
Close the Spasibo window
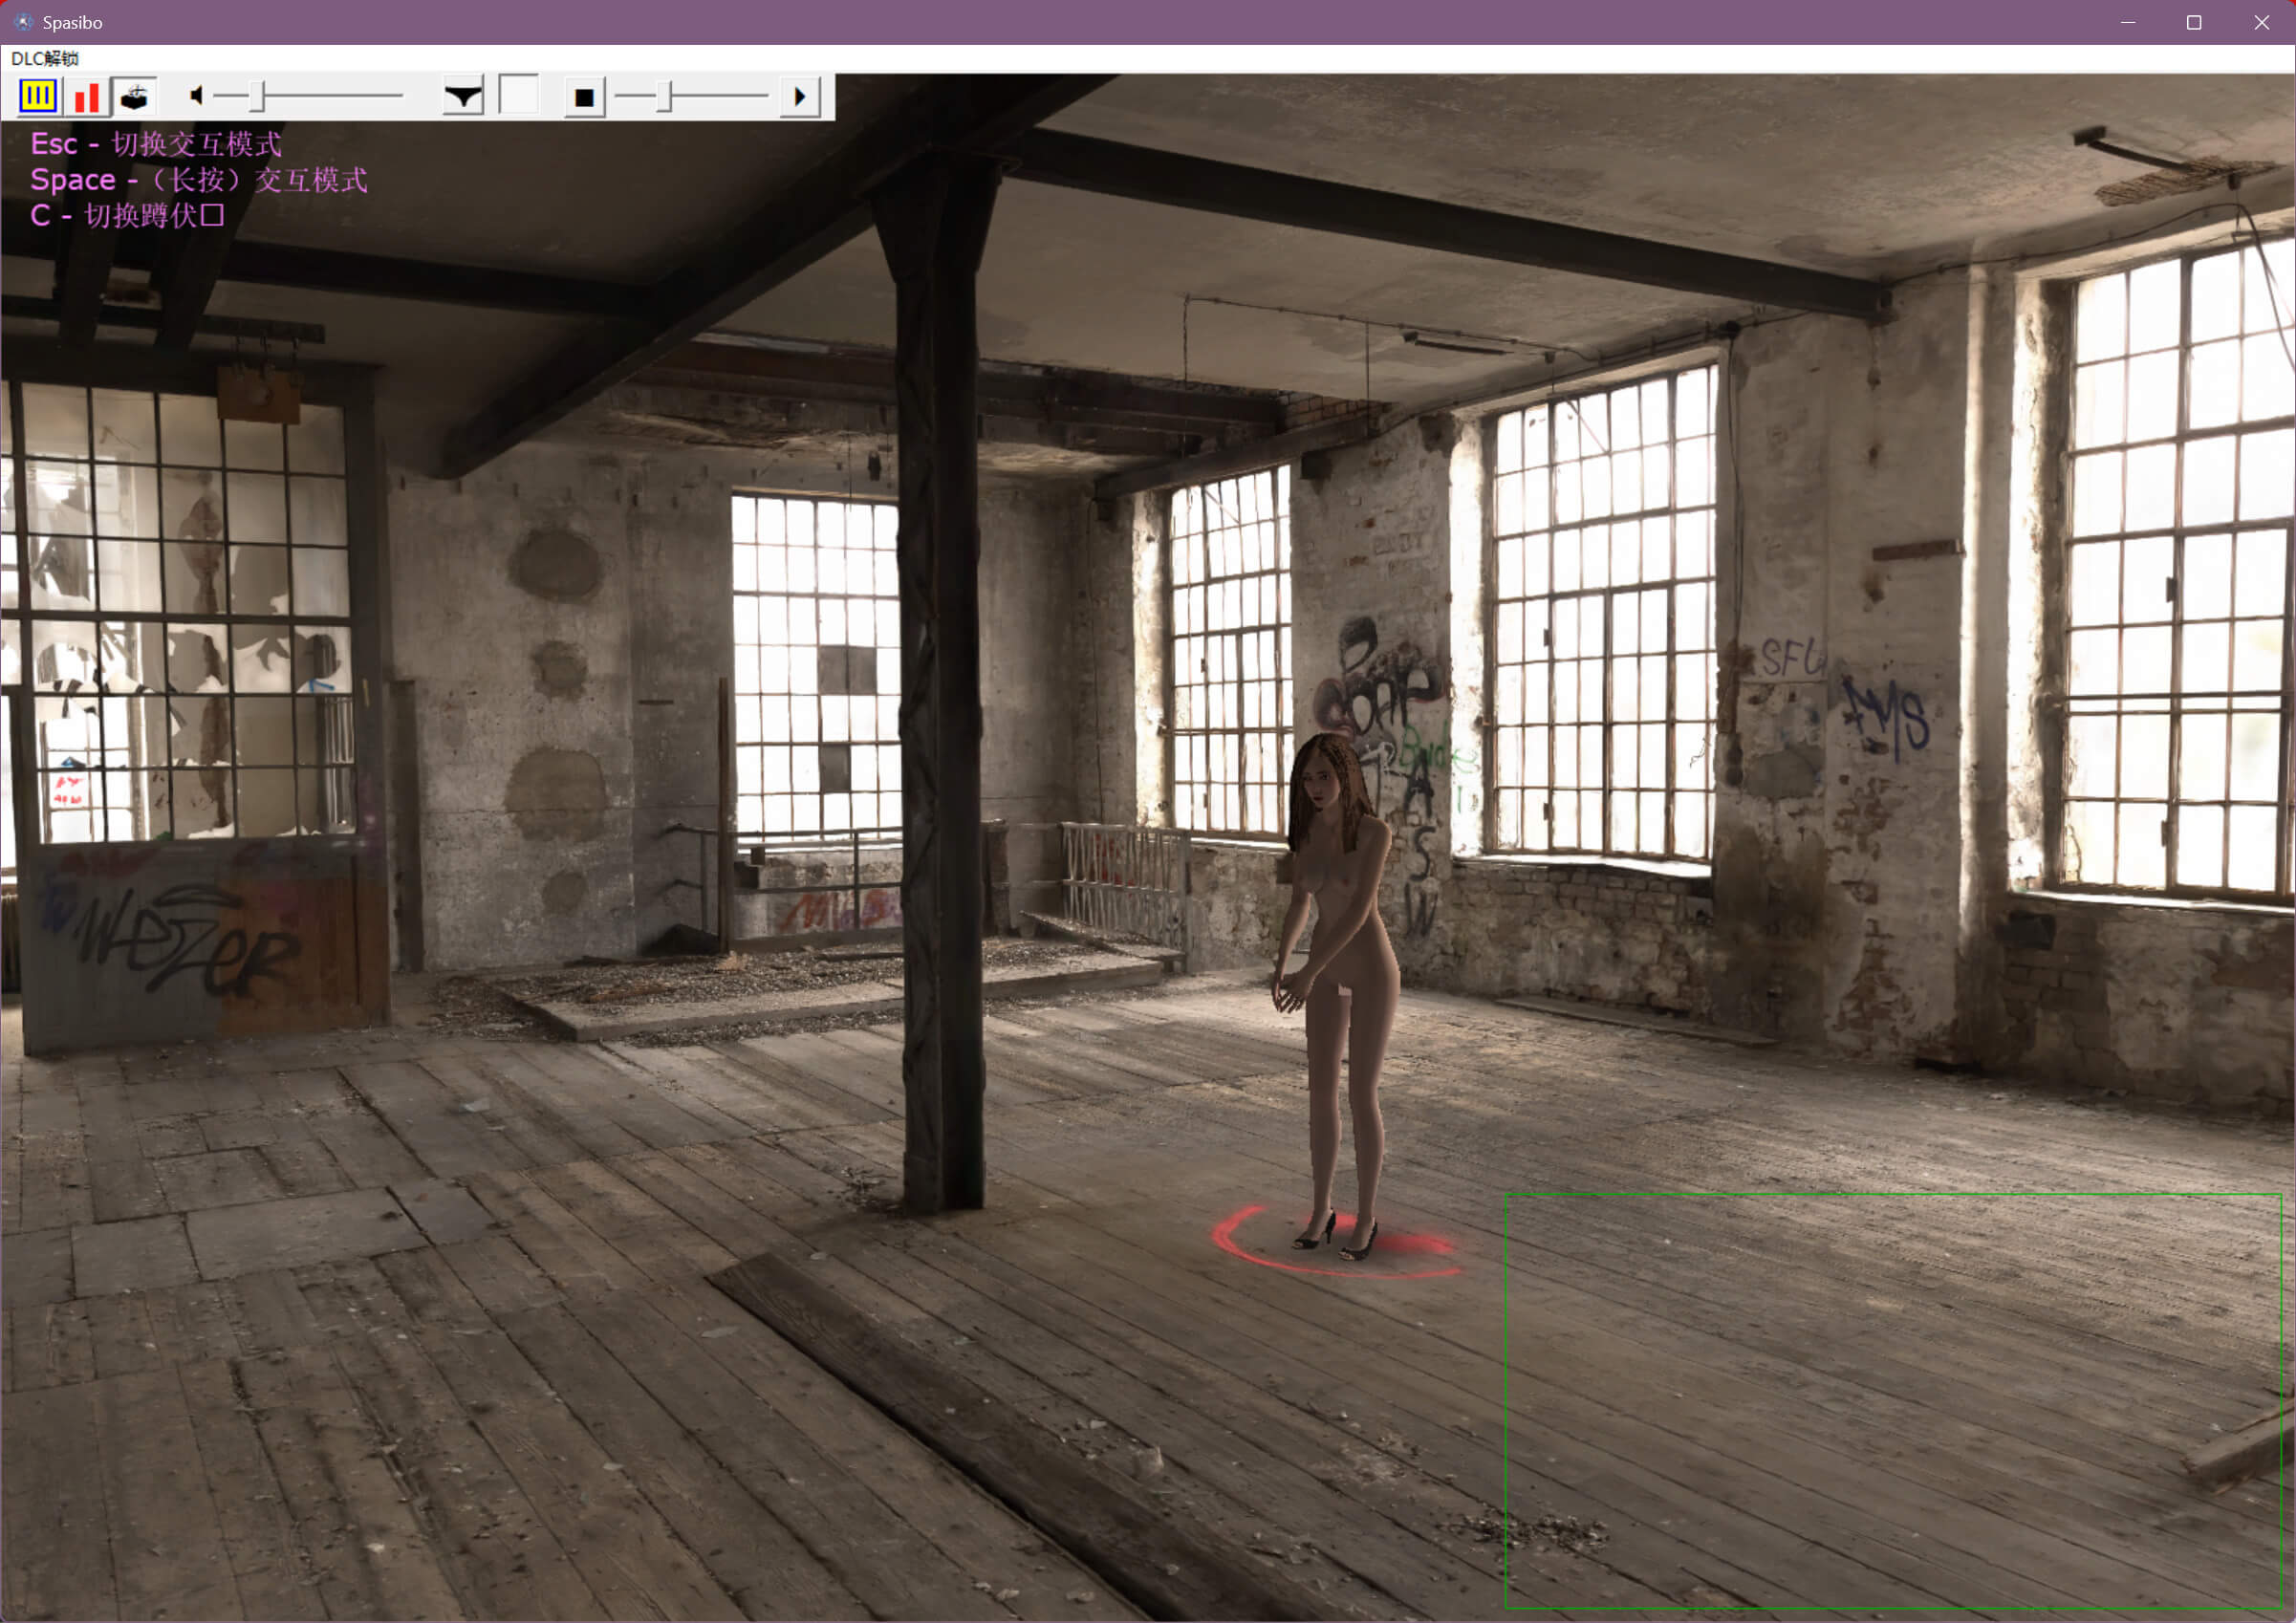click(2261, 22)
